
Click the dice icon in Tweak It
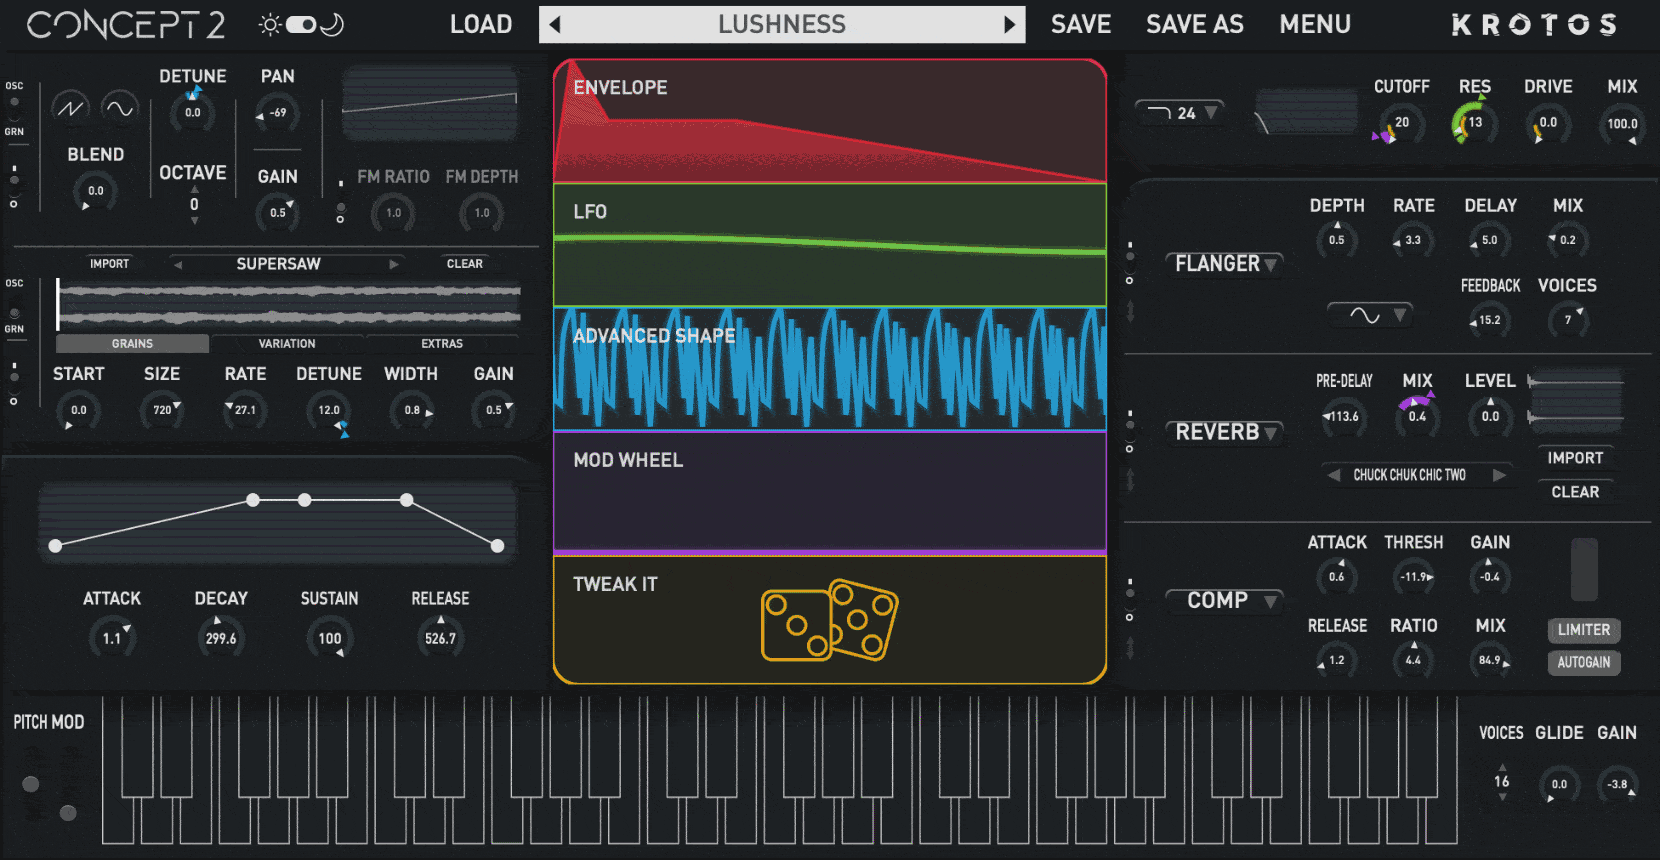(x=829, y=620)
